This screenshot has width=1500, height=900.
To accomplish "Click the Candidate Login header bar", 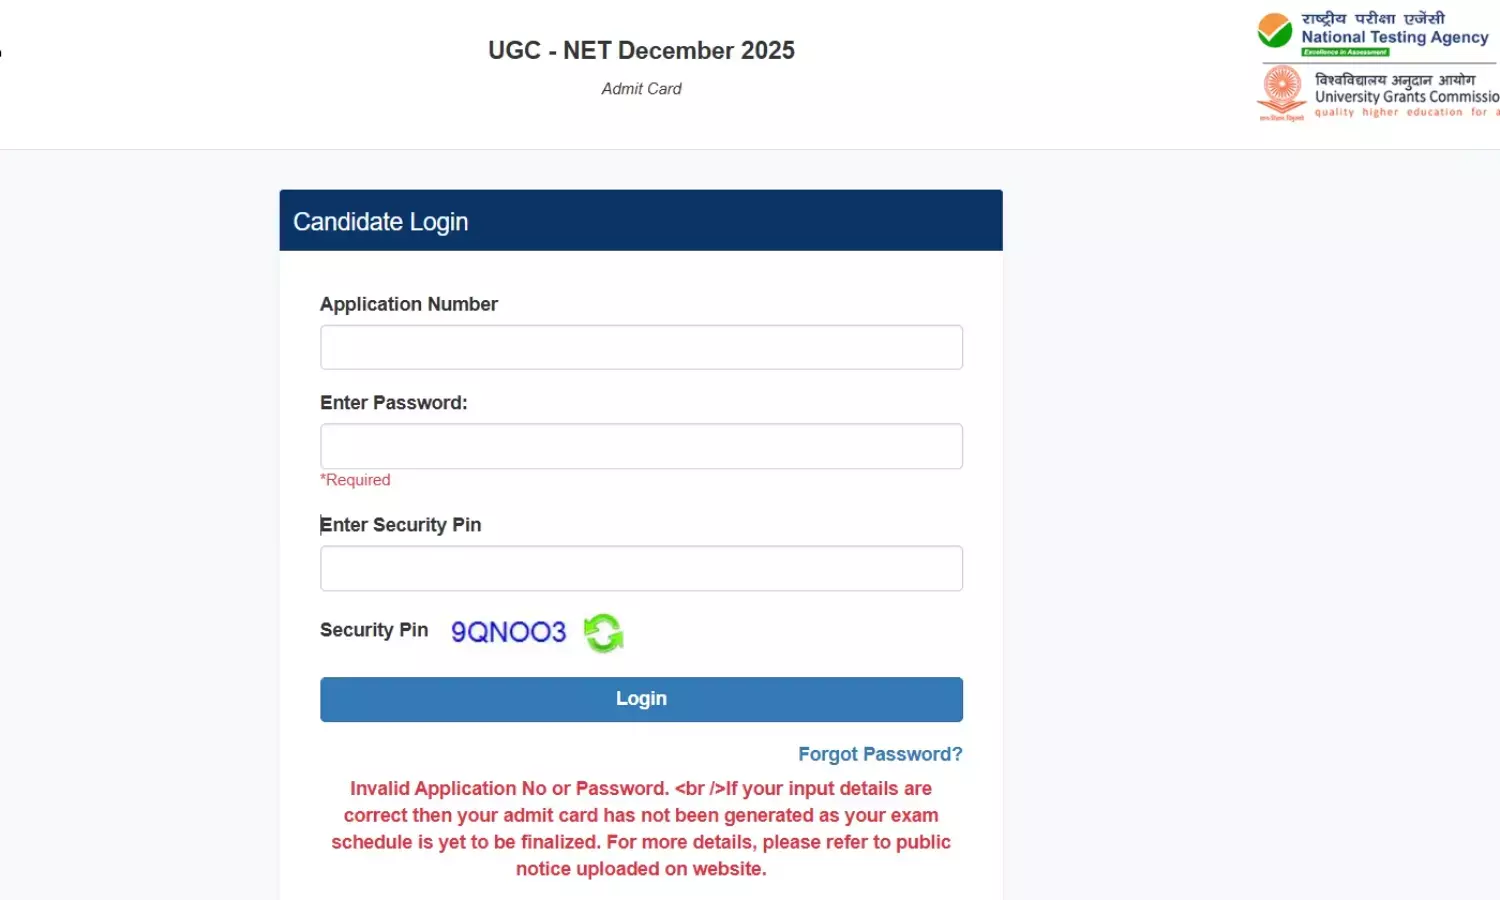I will pyautogui.click(x=380, y=221).
